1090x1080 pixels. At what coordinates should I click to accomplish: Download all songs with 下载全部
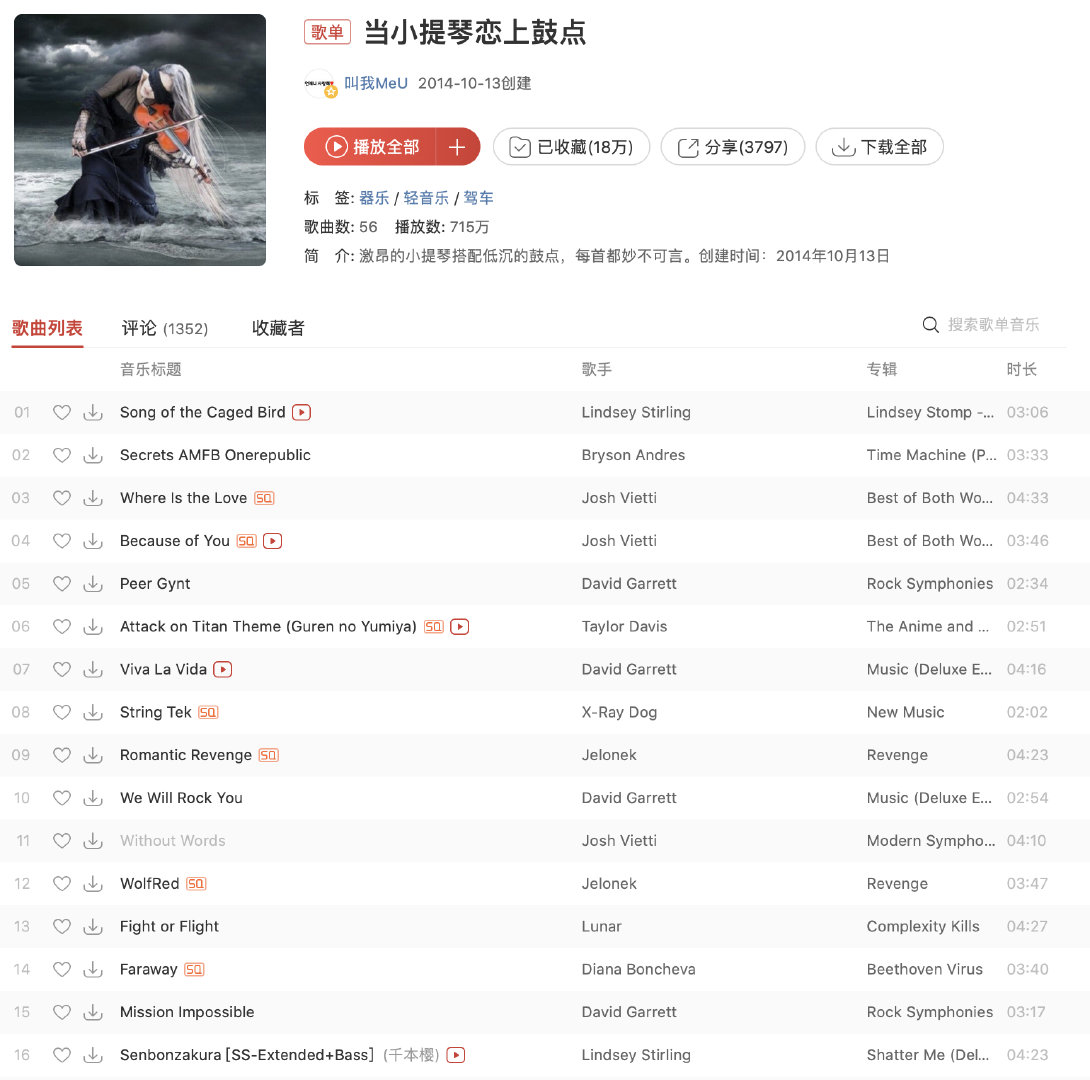click(879, 147)
